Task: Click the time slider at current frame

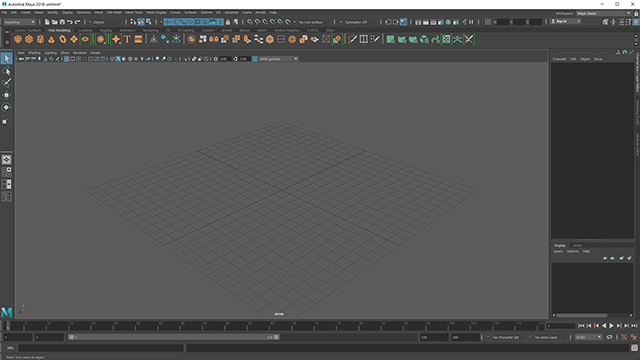Action: (x=7, y=326)
